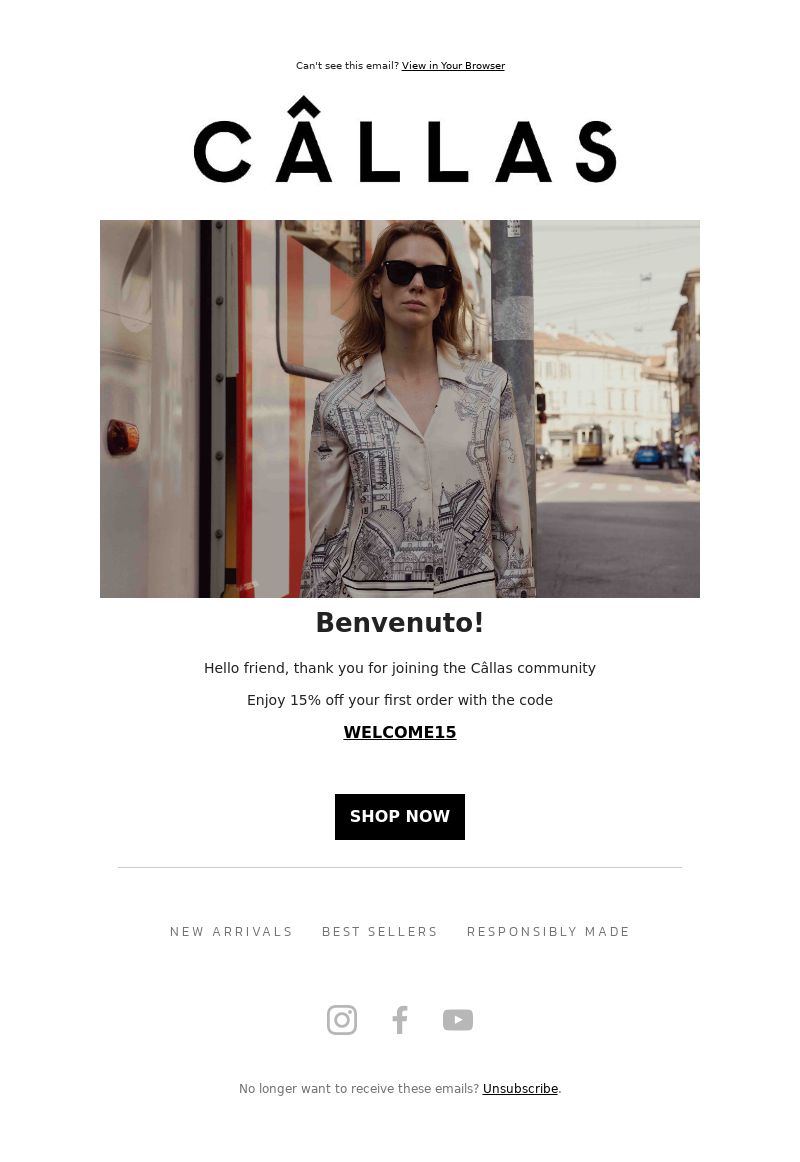Viewport: 800px width, 1162px height.
Task: Click the Unsubscribe link
Action: click(520, 1089)
